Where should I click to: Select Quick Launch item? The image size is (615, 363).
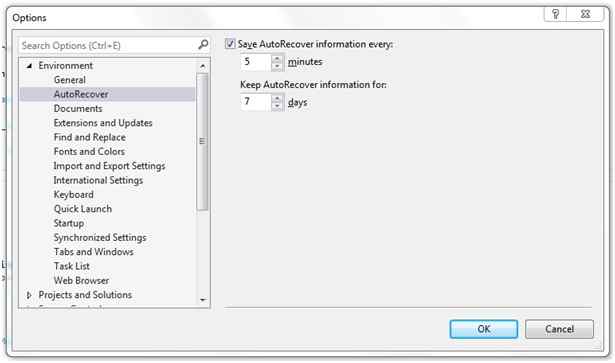(x=83, y=209)
